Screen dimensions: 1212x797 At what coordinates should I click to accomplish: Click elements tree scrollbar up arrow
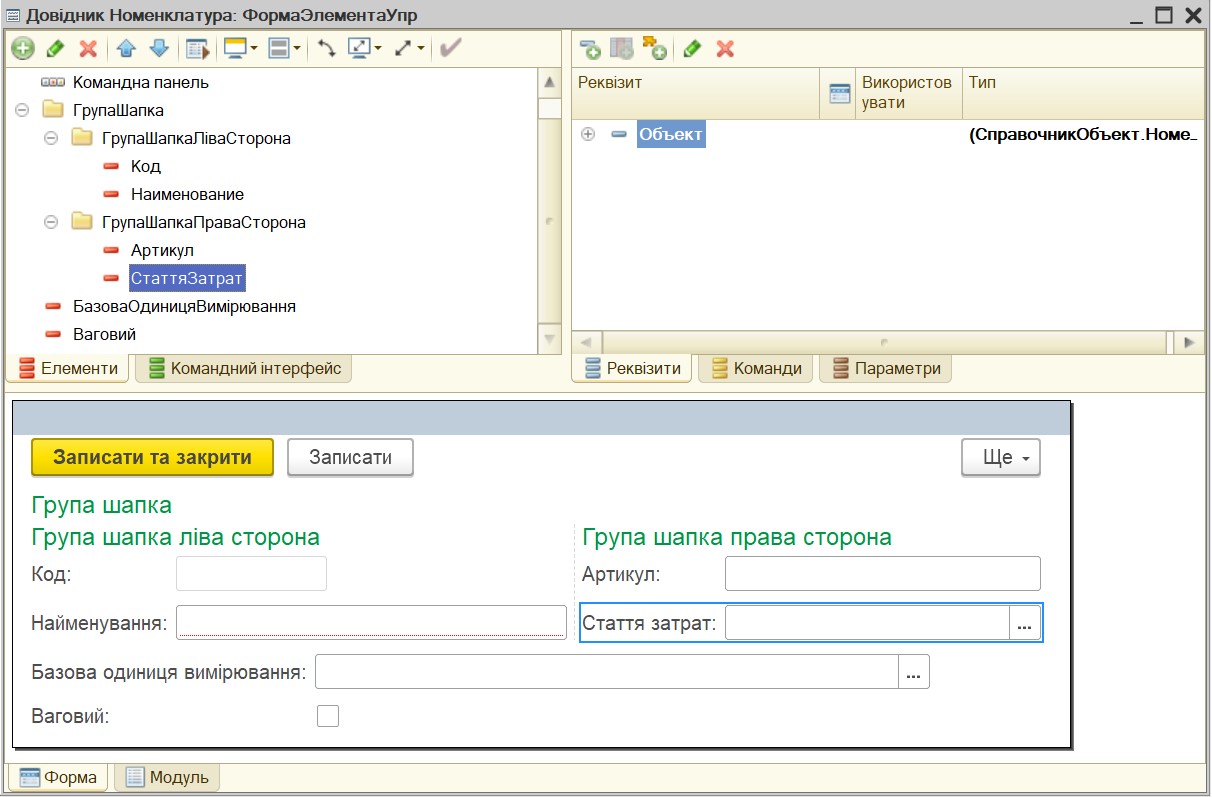coord(549,82)
